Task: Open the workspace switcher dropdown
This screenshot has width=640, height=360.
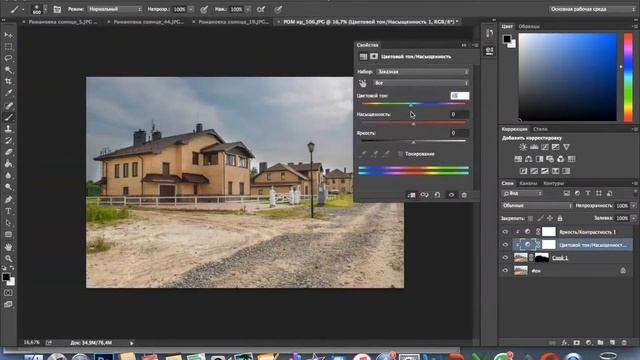Action: click(592, 9)
